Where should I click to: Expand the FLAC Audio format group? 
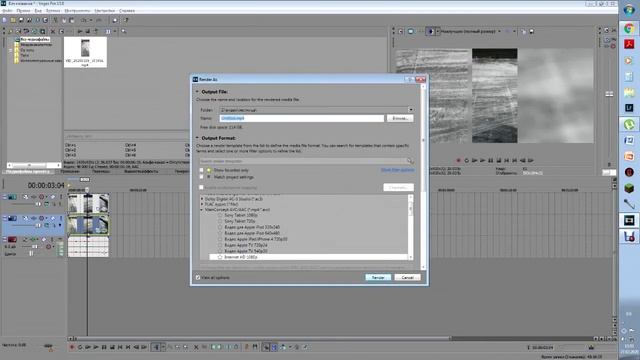tap(202, 204)
